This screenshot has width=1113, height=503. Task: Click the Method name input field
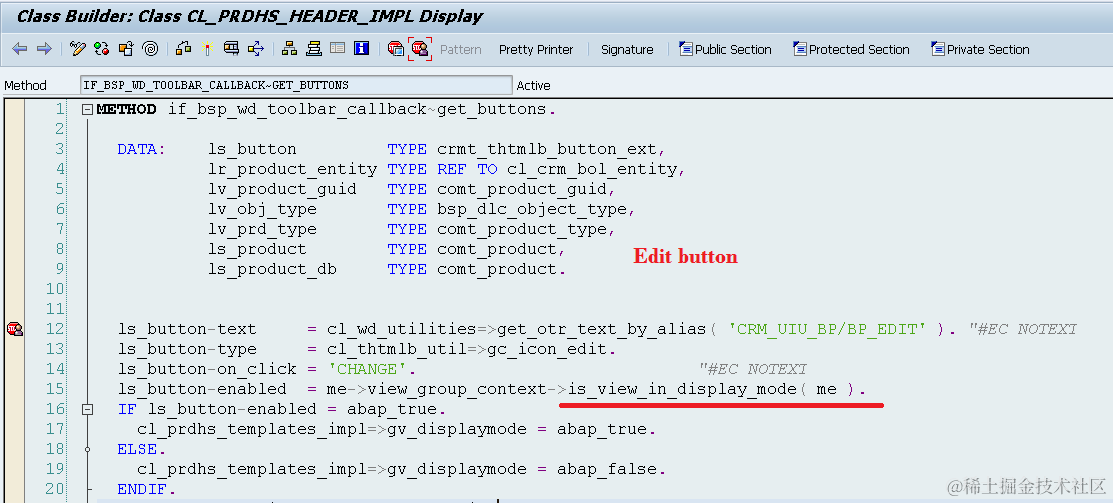pyautogui.click(x=296, y=85)
